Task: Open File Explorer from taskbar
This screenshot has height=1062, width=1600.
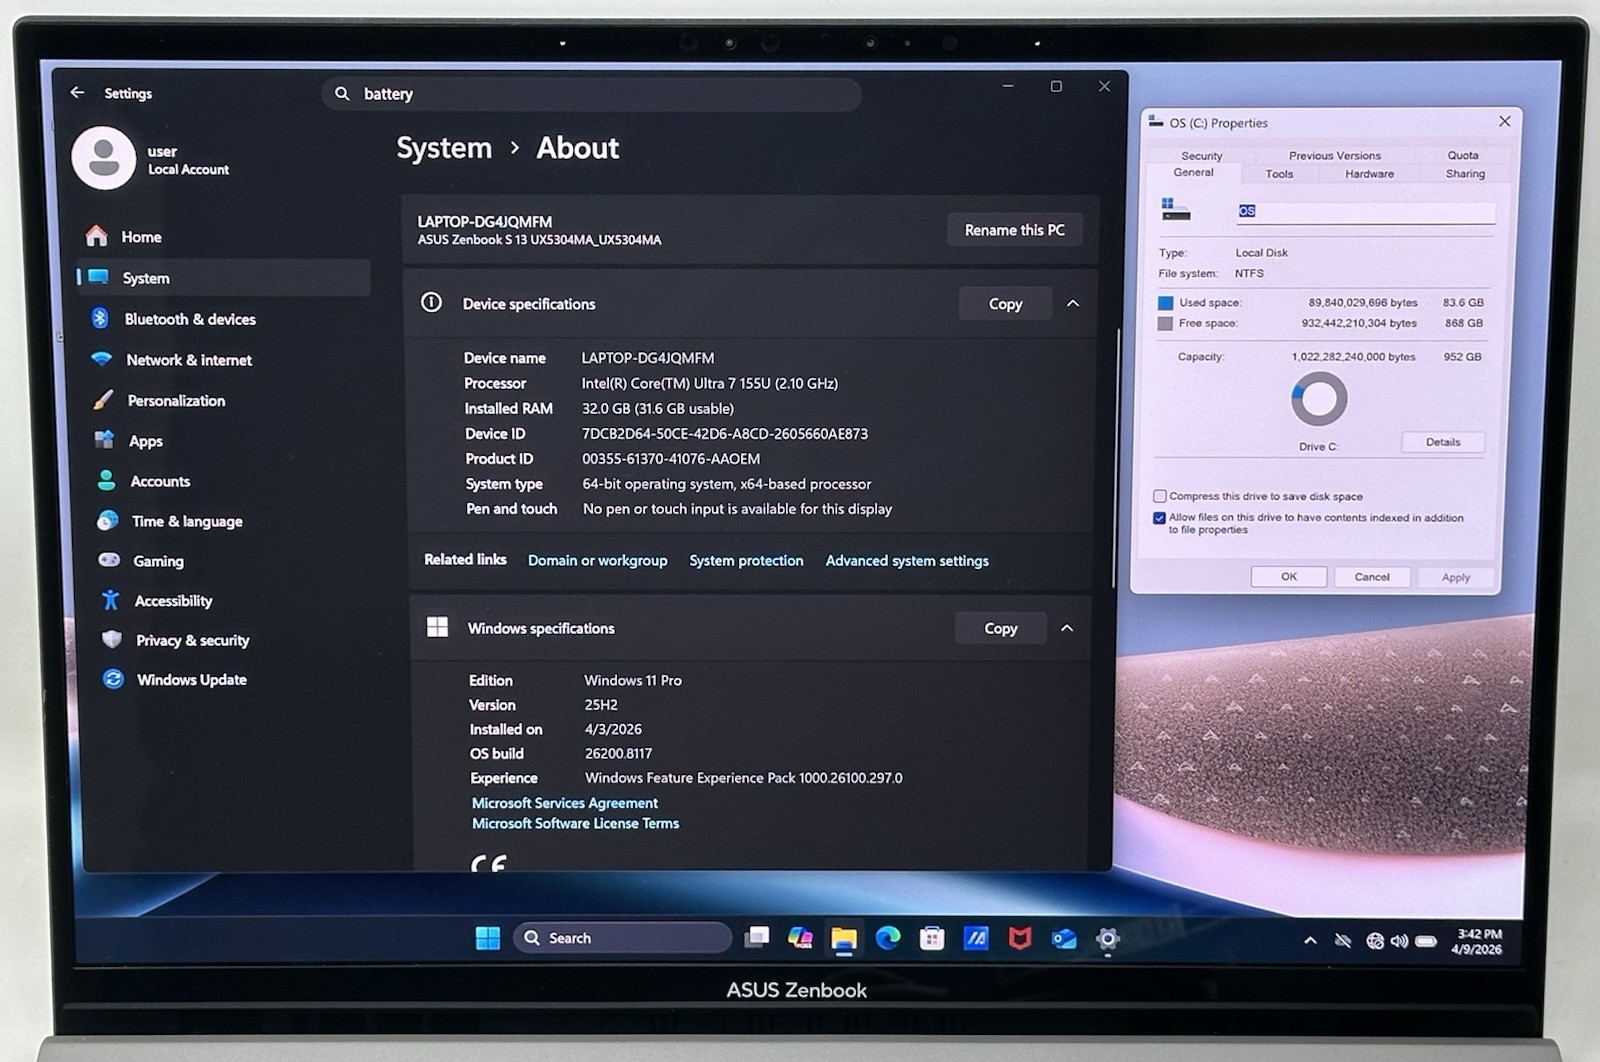Action: (x=844, y=938)
